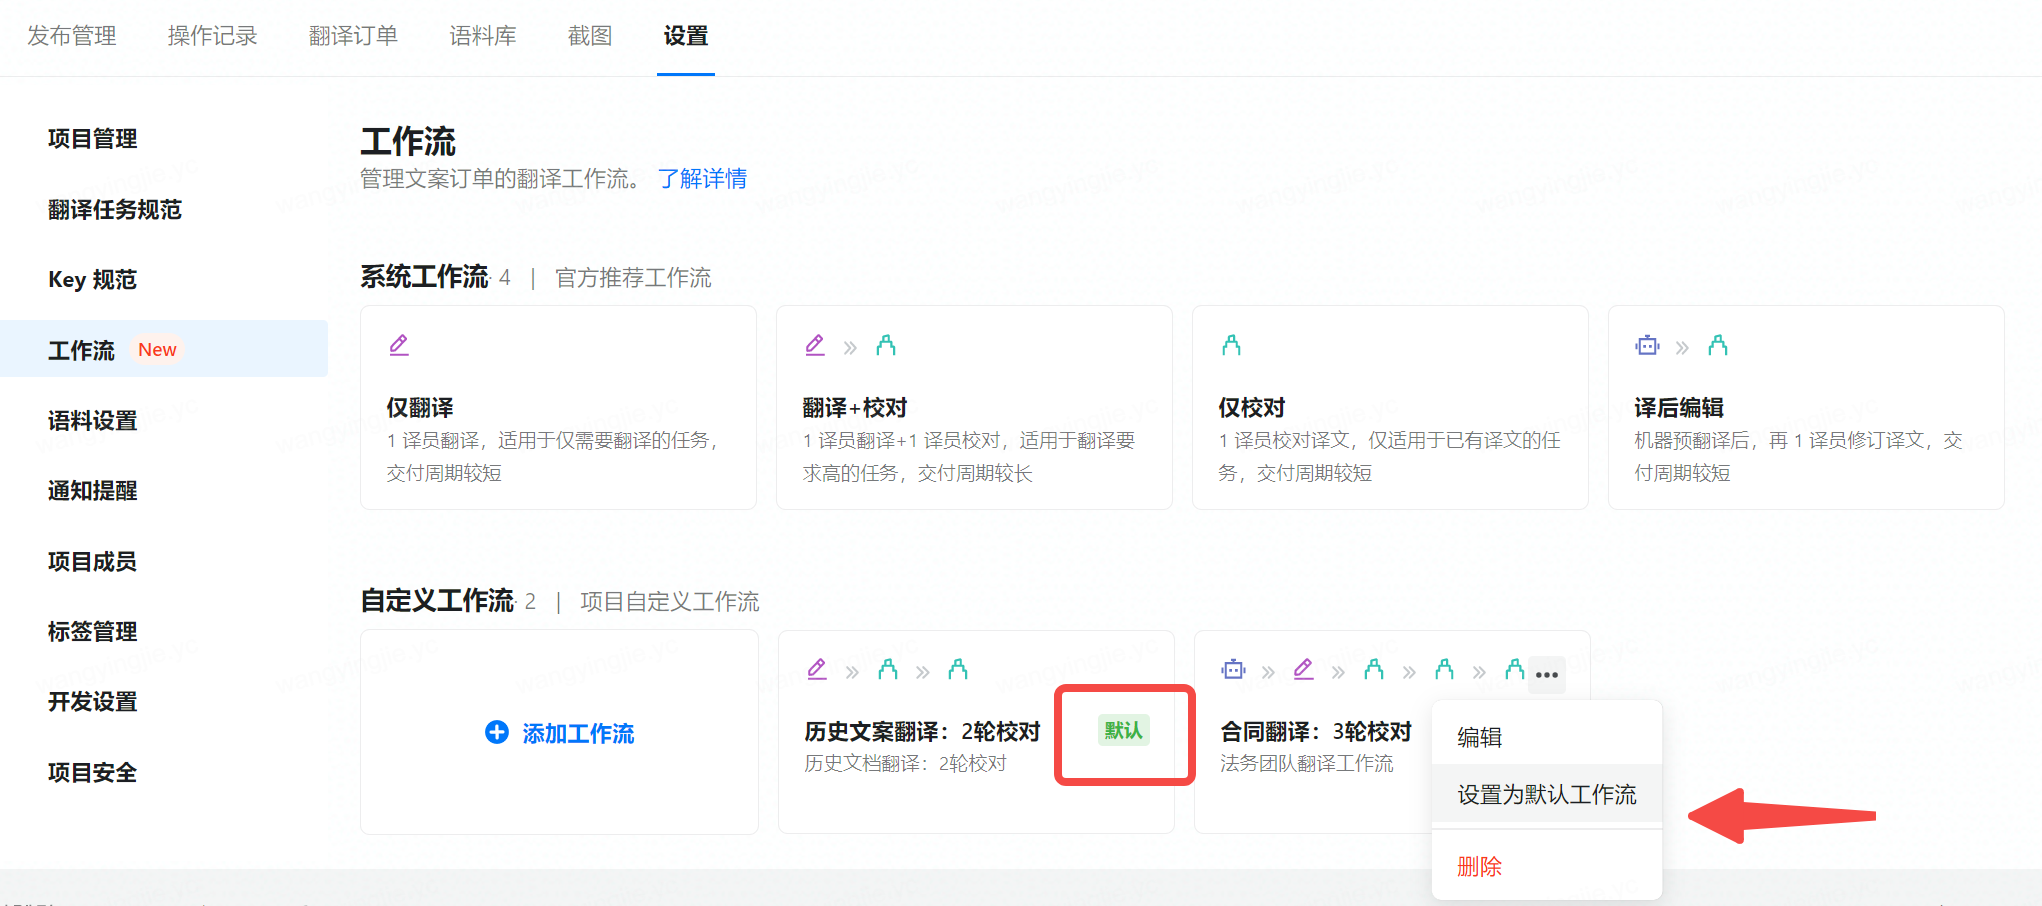Click the blue plus icon for 添加工作流
This screenshot has height=906, width=2042.
(x=496, y=733)
